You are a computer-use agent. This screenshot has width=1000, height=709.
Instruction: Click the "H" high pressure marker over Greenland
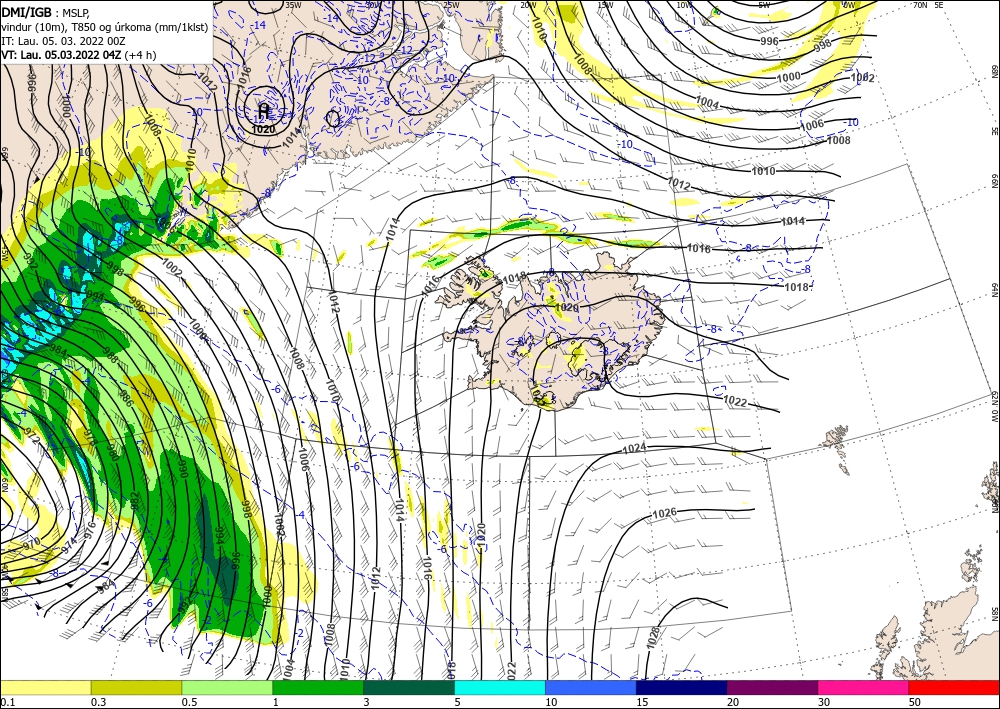tap(263, 112)
